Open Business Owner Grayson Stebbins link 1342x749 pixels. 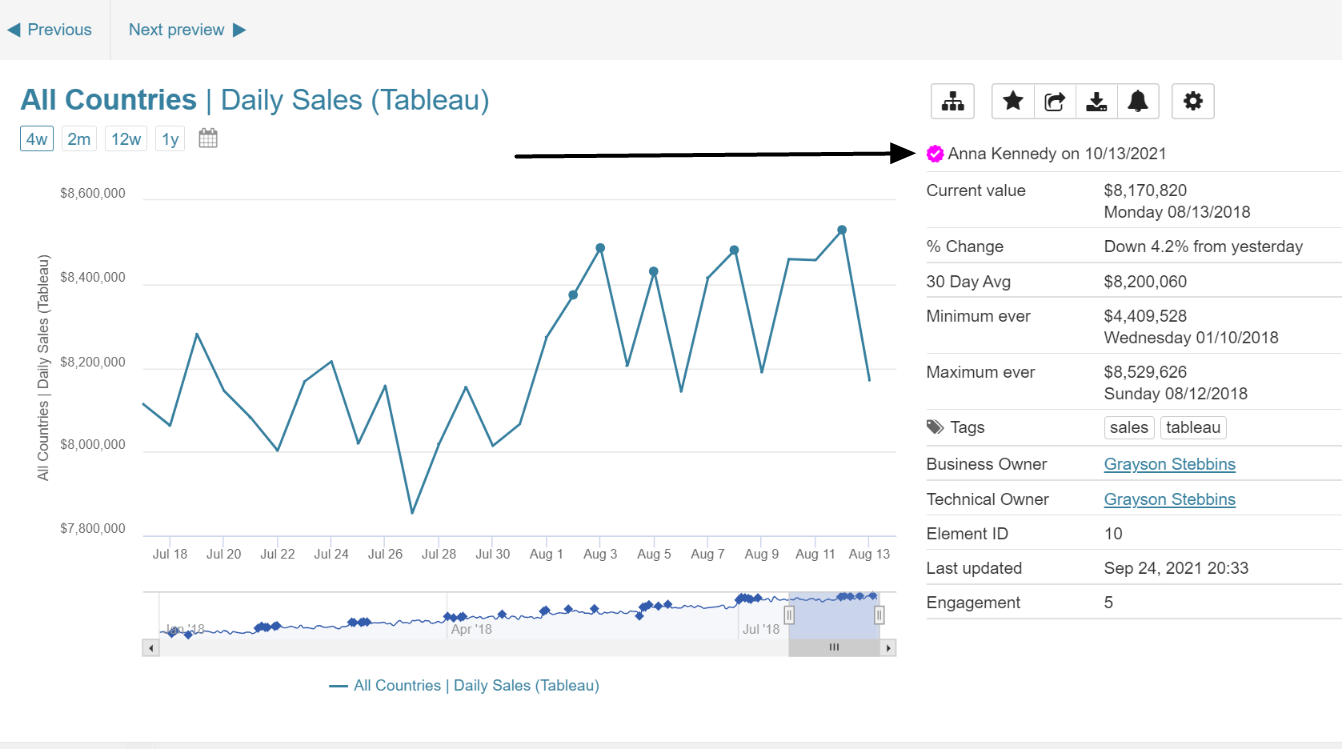(x=1169, y=464)
